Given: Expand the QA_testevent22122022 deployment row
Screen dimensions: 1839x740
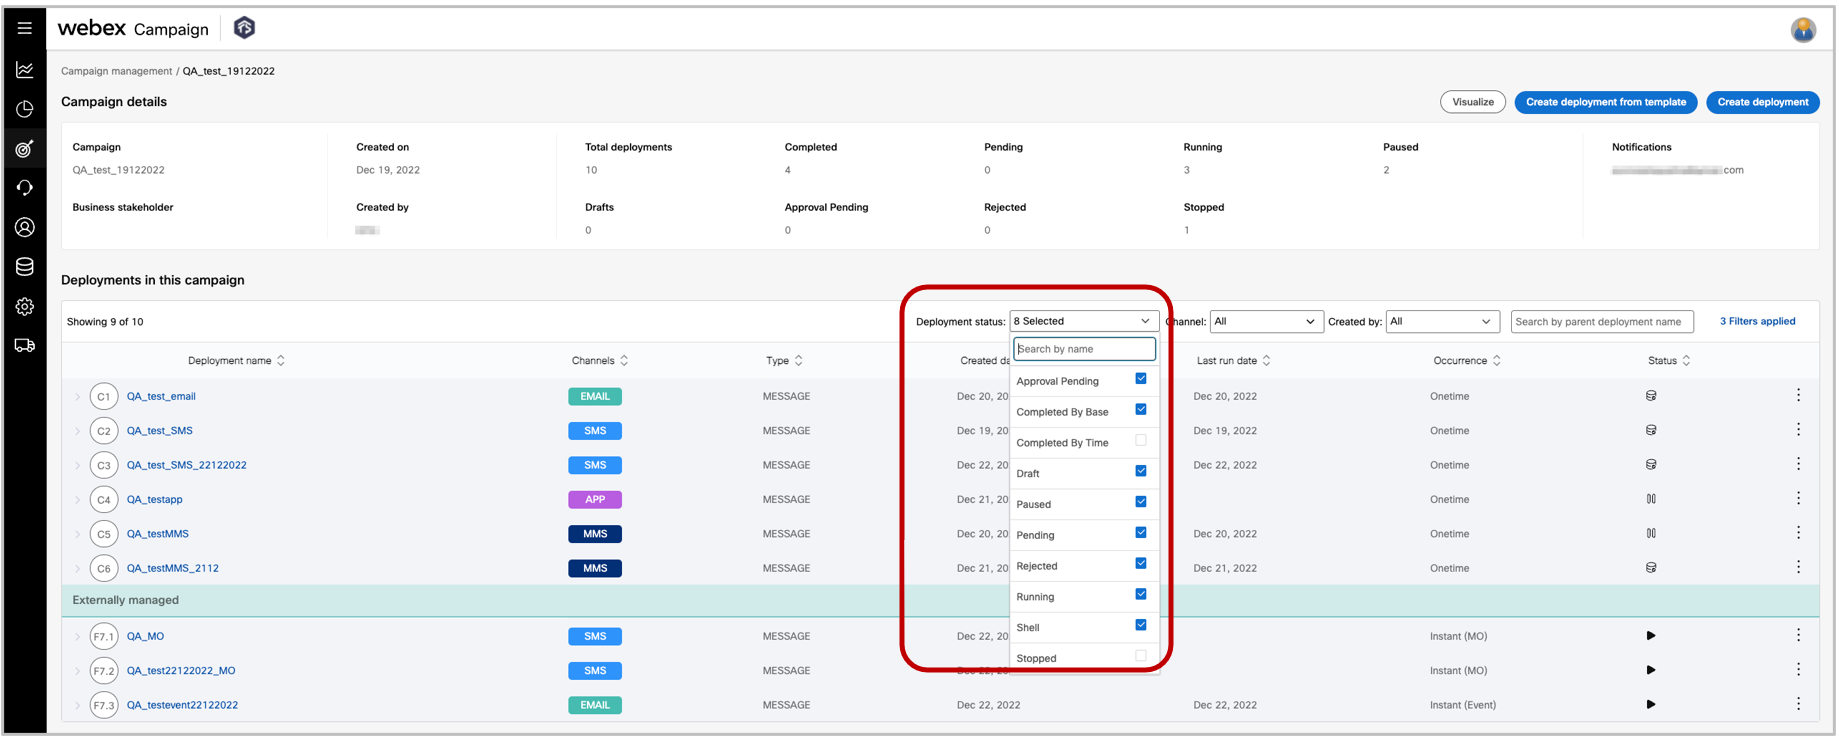Looking at the screenshot, I should click(x=77, y=705).
